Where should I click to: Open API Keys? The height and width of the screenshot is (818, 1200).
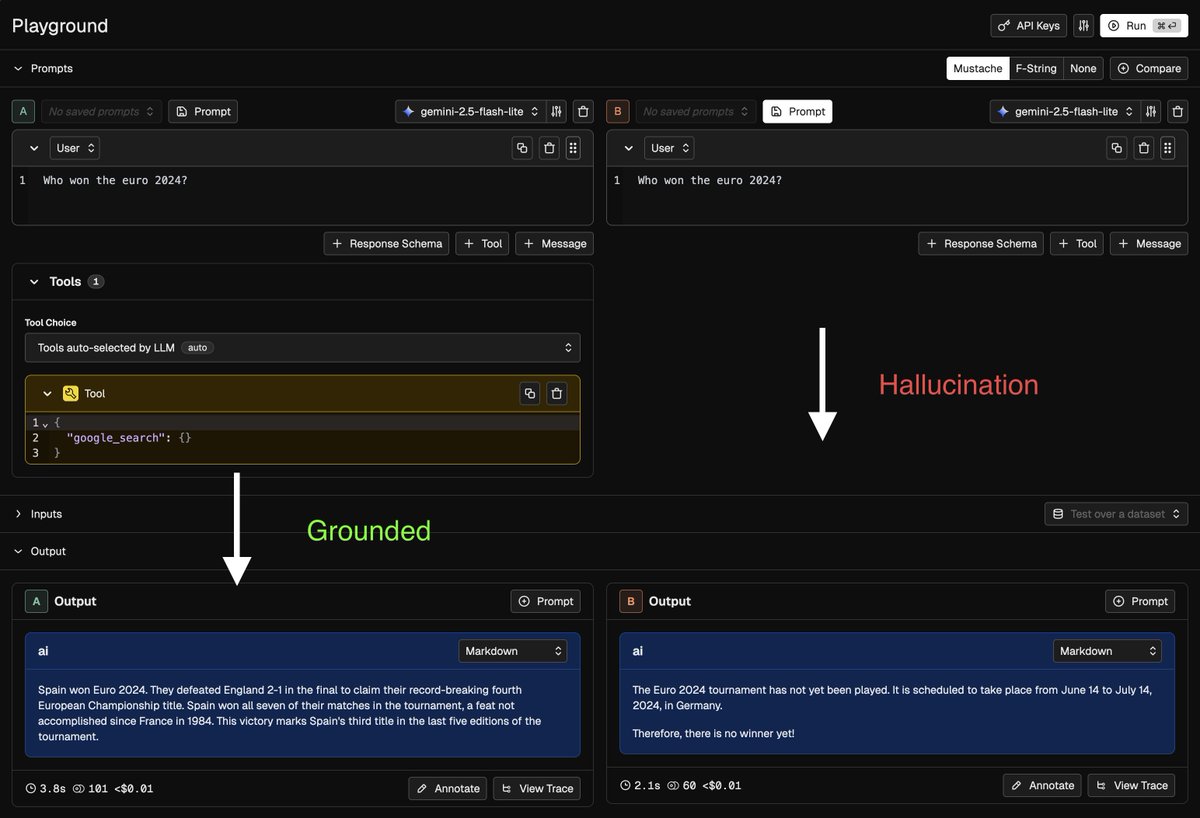[1028, 25]
